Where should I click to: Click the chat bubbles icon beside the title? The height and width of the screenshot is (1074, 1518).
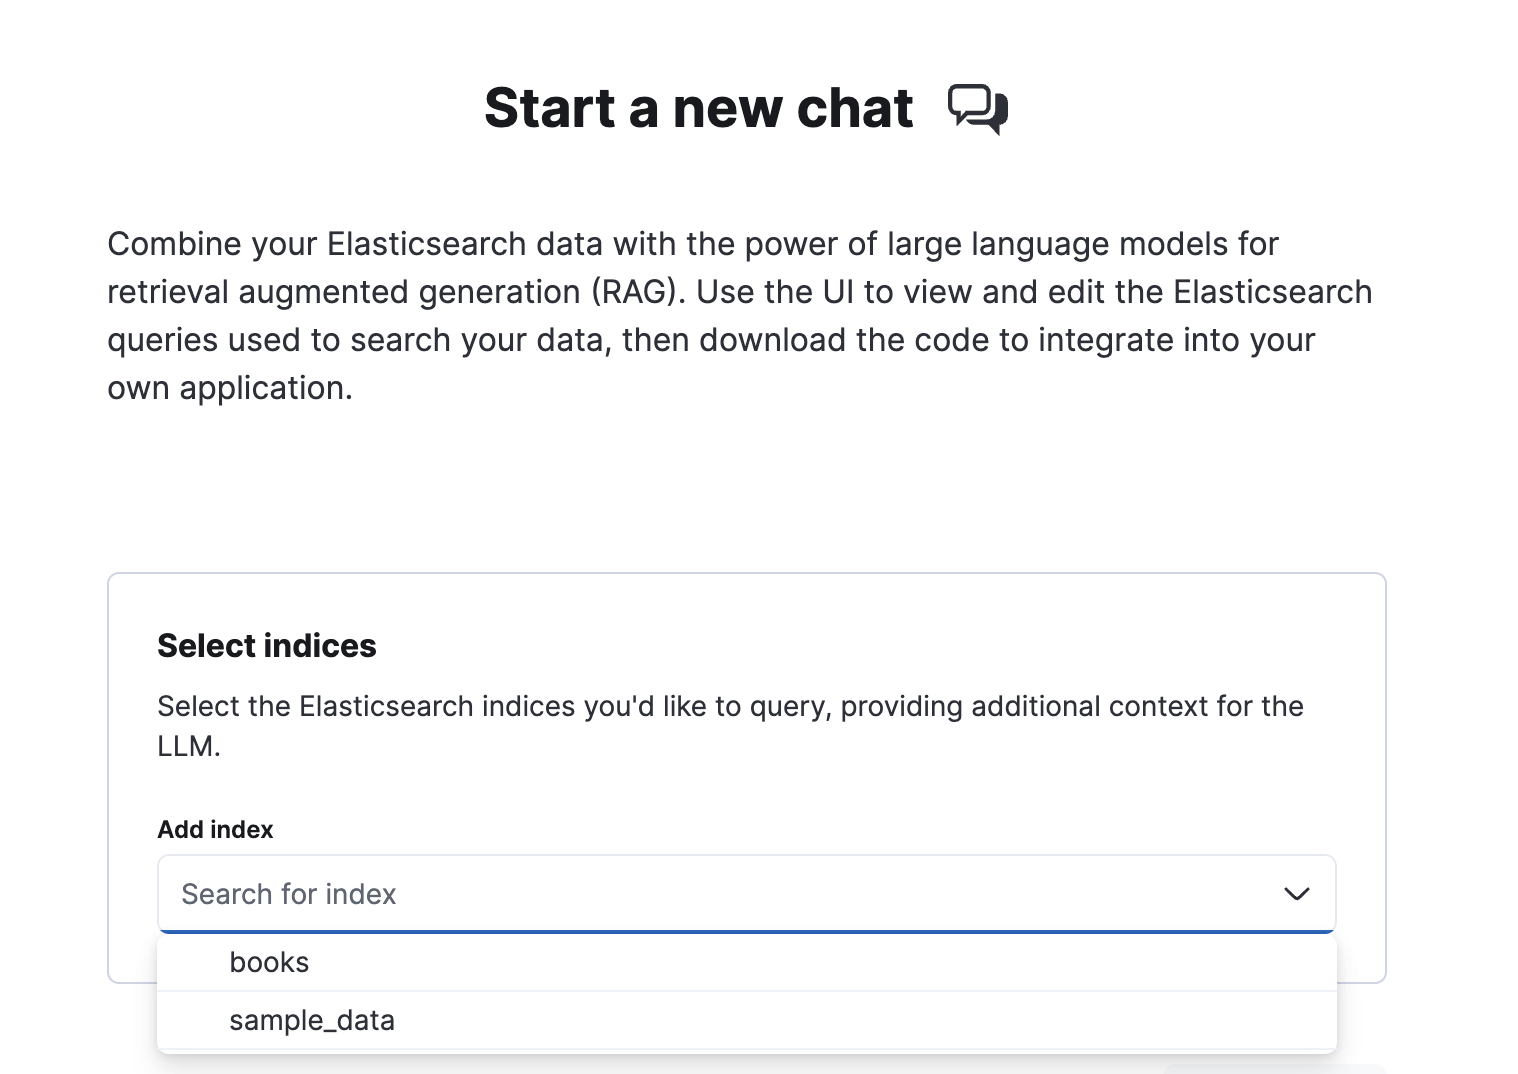click(x=977, y=108)
